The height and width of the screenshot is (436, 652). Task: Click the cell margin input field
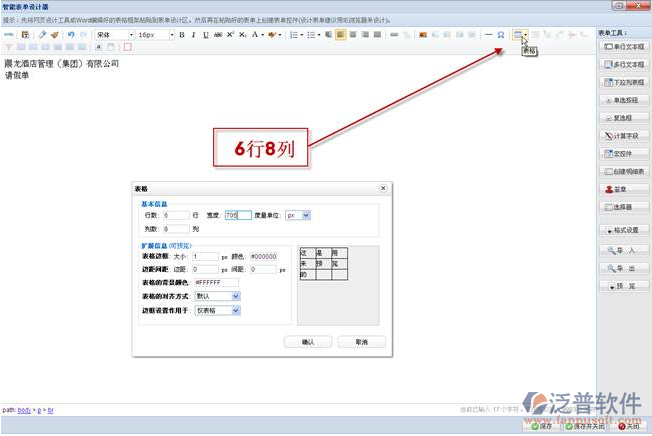(x=205, y=270)
